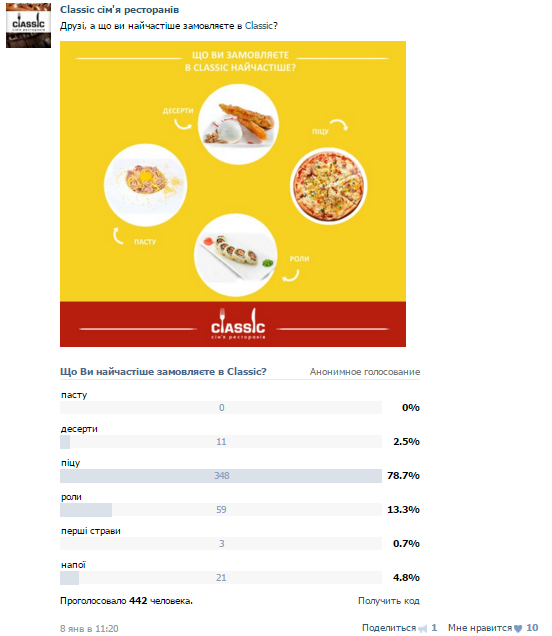Open the Classic restaurant avatar thumbnail
The height and width of the screenshot is (636, 552).
click(x=28, y=26)
